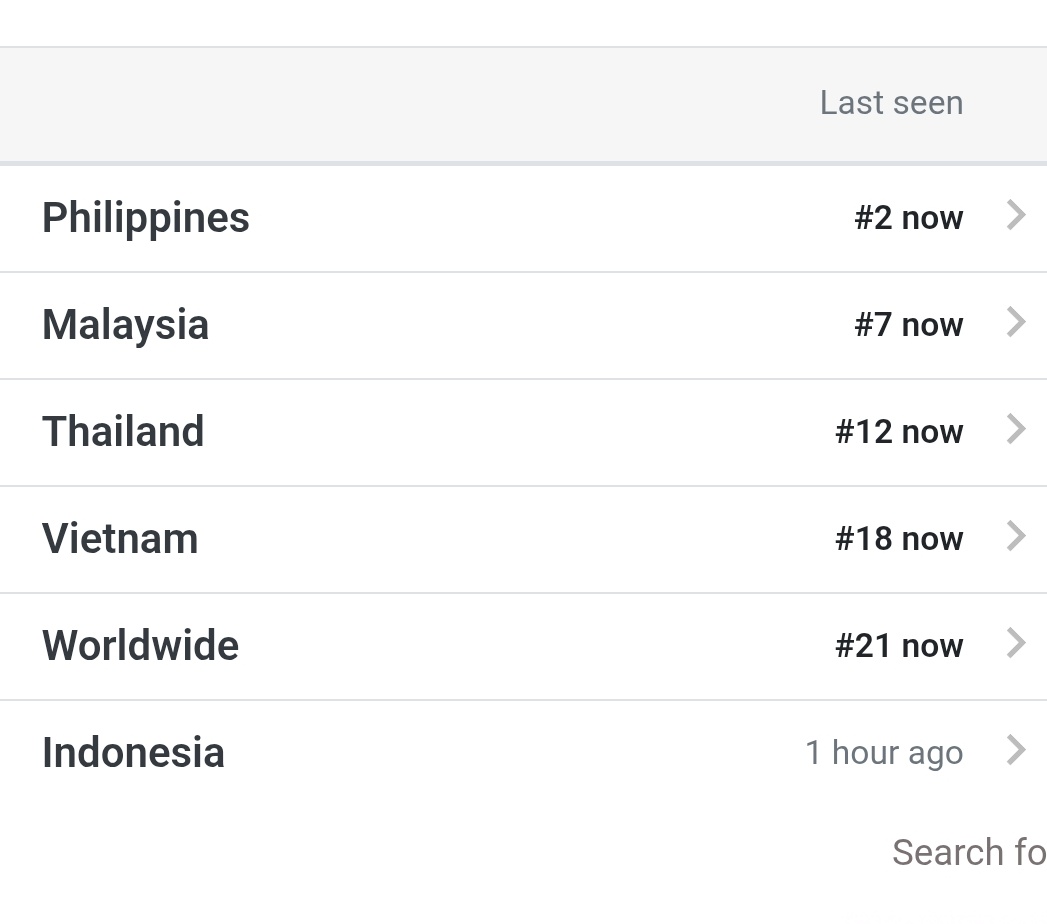This screenshot has width=1047, height=924.
Task: Tap the '#7 now' ranking
Action: coord(908,325)
